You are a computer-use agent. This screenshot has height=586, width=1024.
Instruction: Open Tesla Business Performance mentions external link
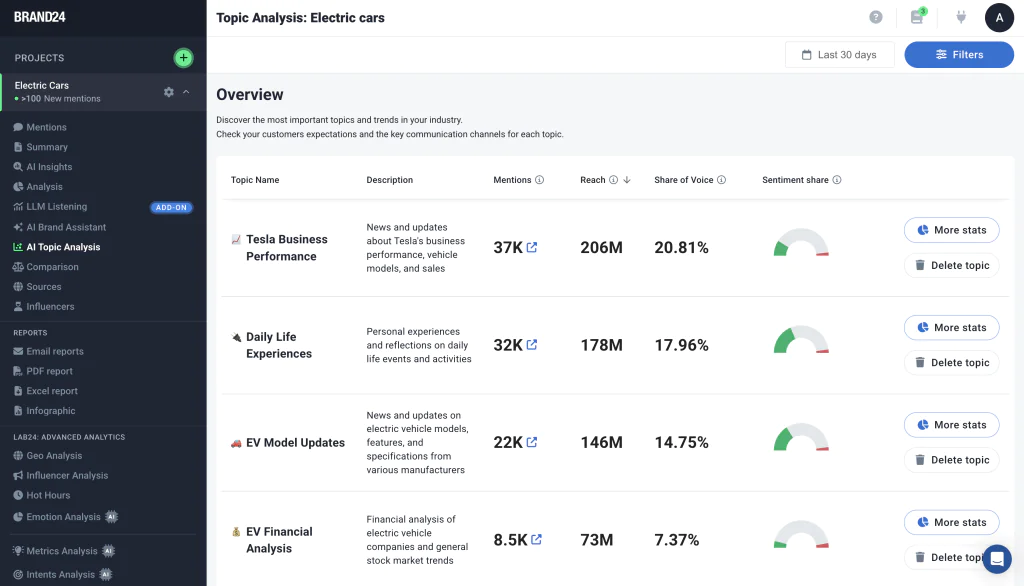click(x=532, y=247)
